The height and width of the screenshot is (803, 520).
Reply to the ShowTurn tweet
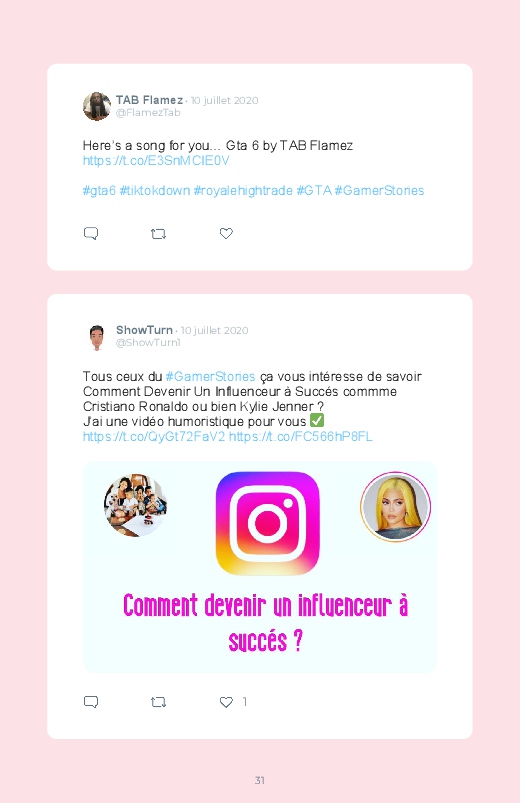coord(91,702)
